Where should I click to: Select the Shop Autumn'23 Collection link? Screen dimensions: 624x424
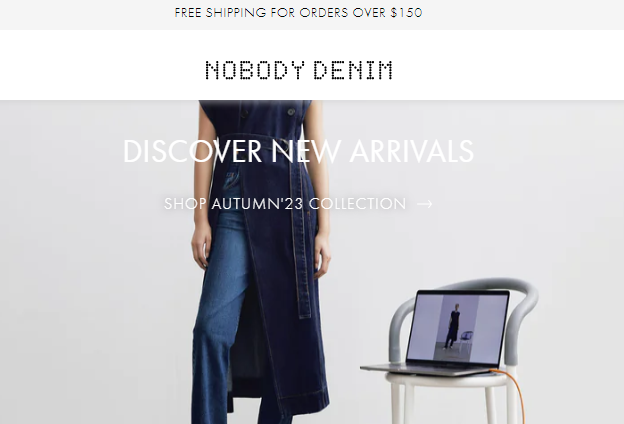[285, 204]
